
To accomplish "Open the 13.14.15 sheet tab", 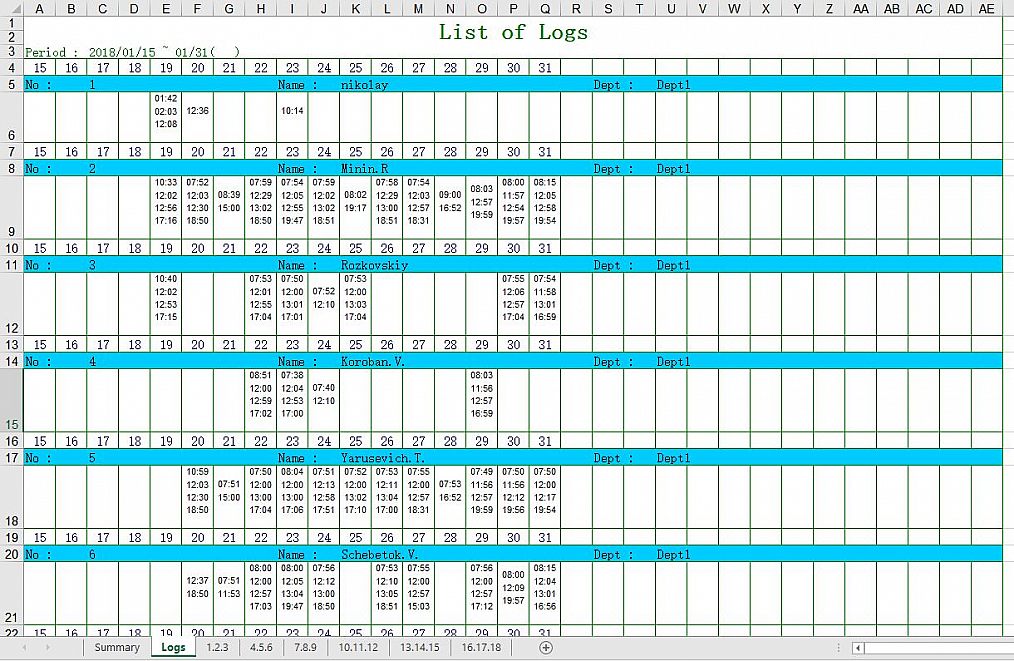I will (x=420, y=648).
